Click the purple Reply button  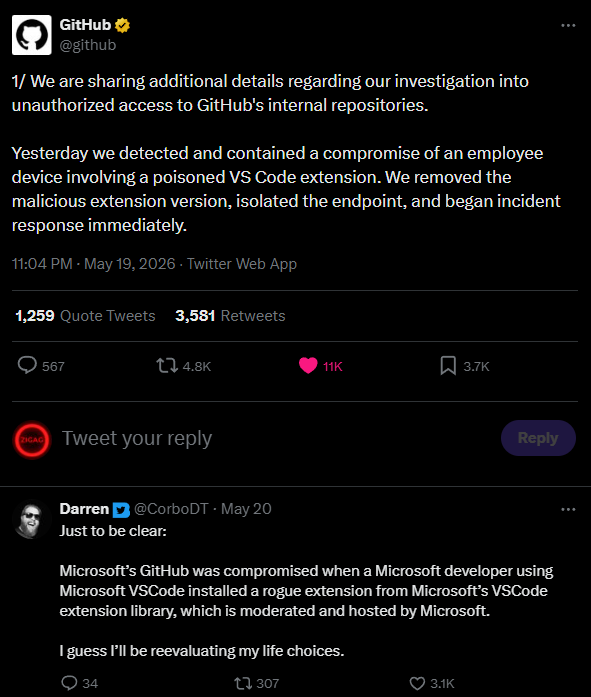tap(538, 438)
